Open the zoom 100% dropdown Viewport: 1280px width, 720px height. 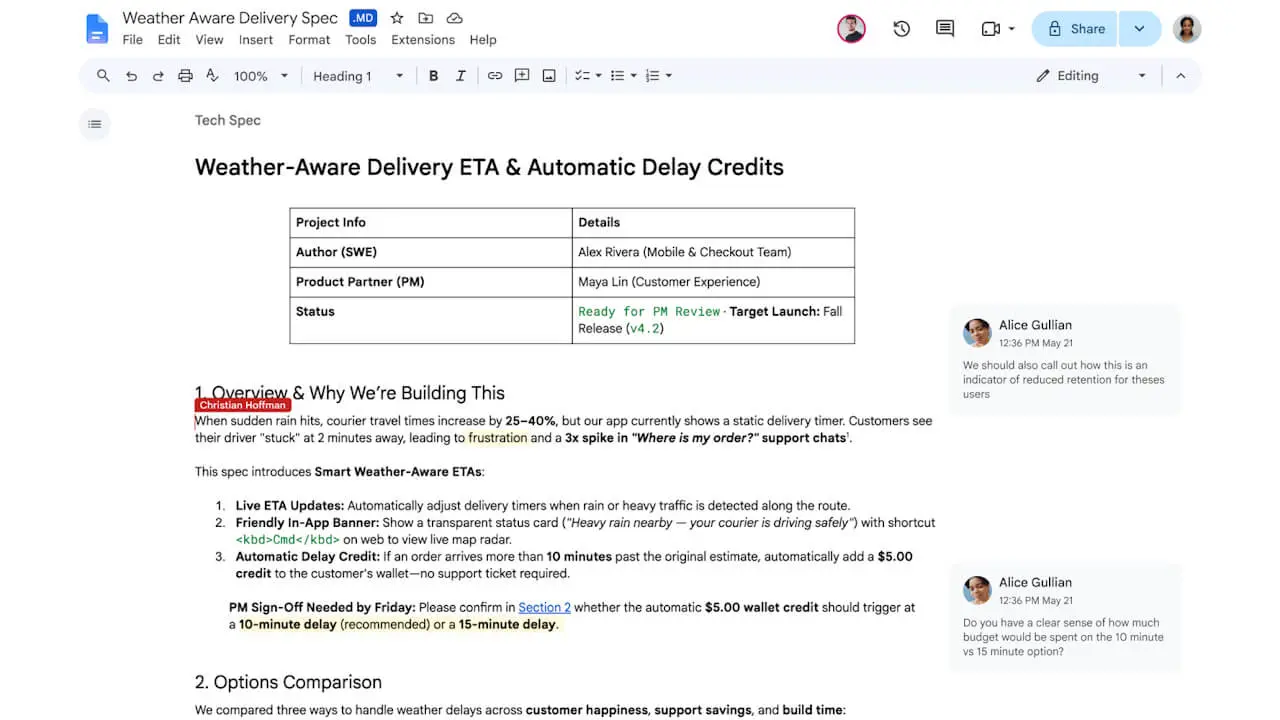pos(261,76)
